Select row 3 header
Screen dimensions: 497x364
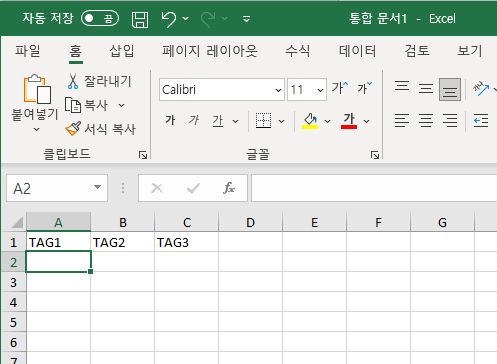coord(13,282)
